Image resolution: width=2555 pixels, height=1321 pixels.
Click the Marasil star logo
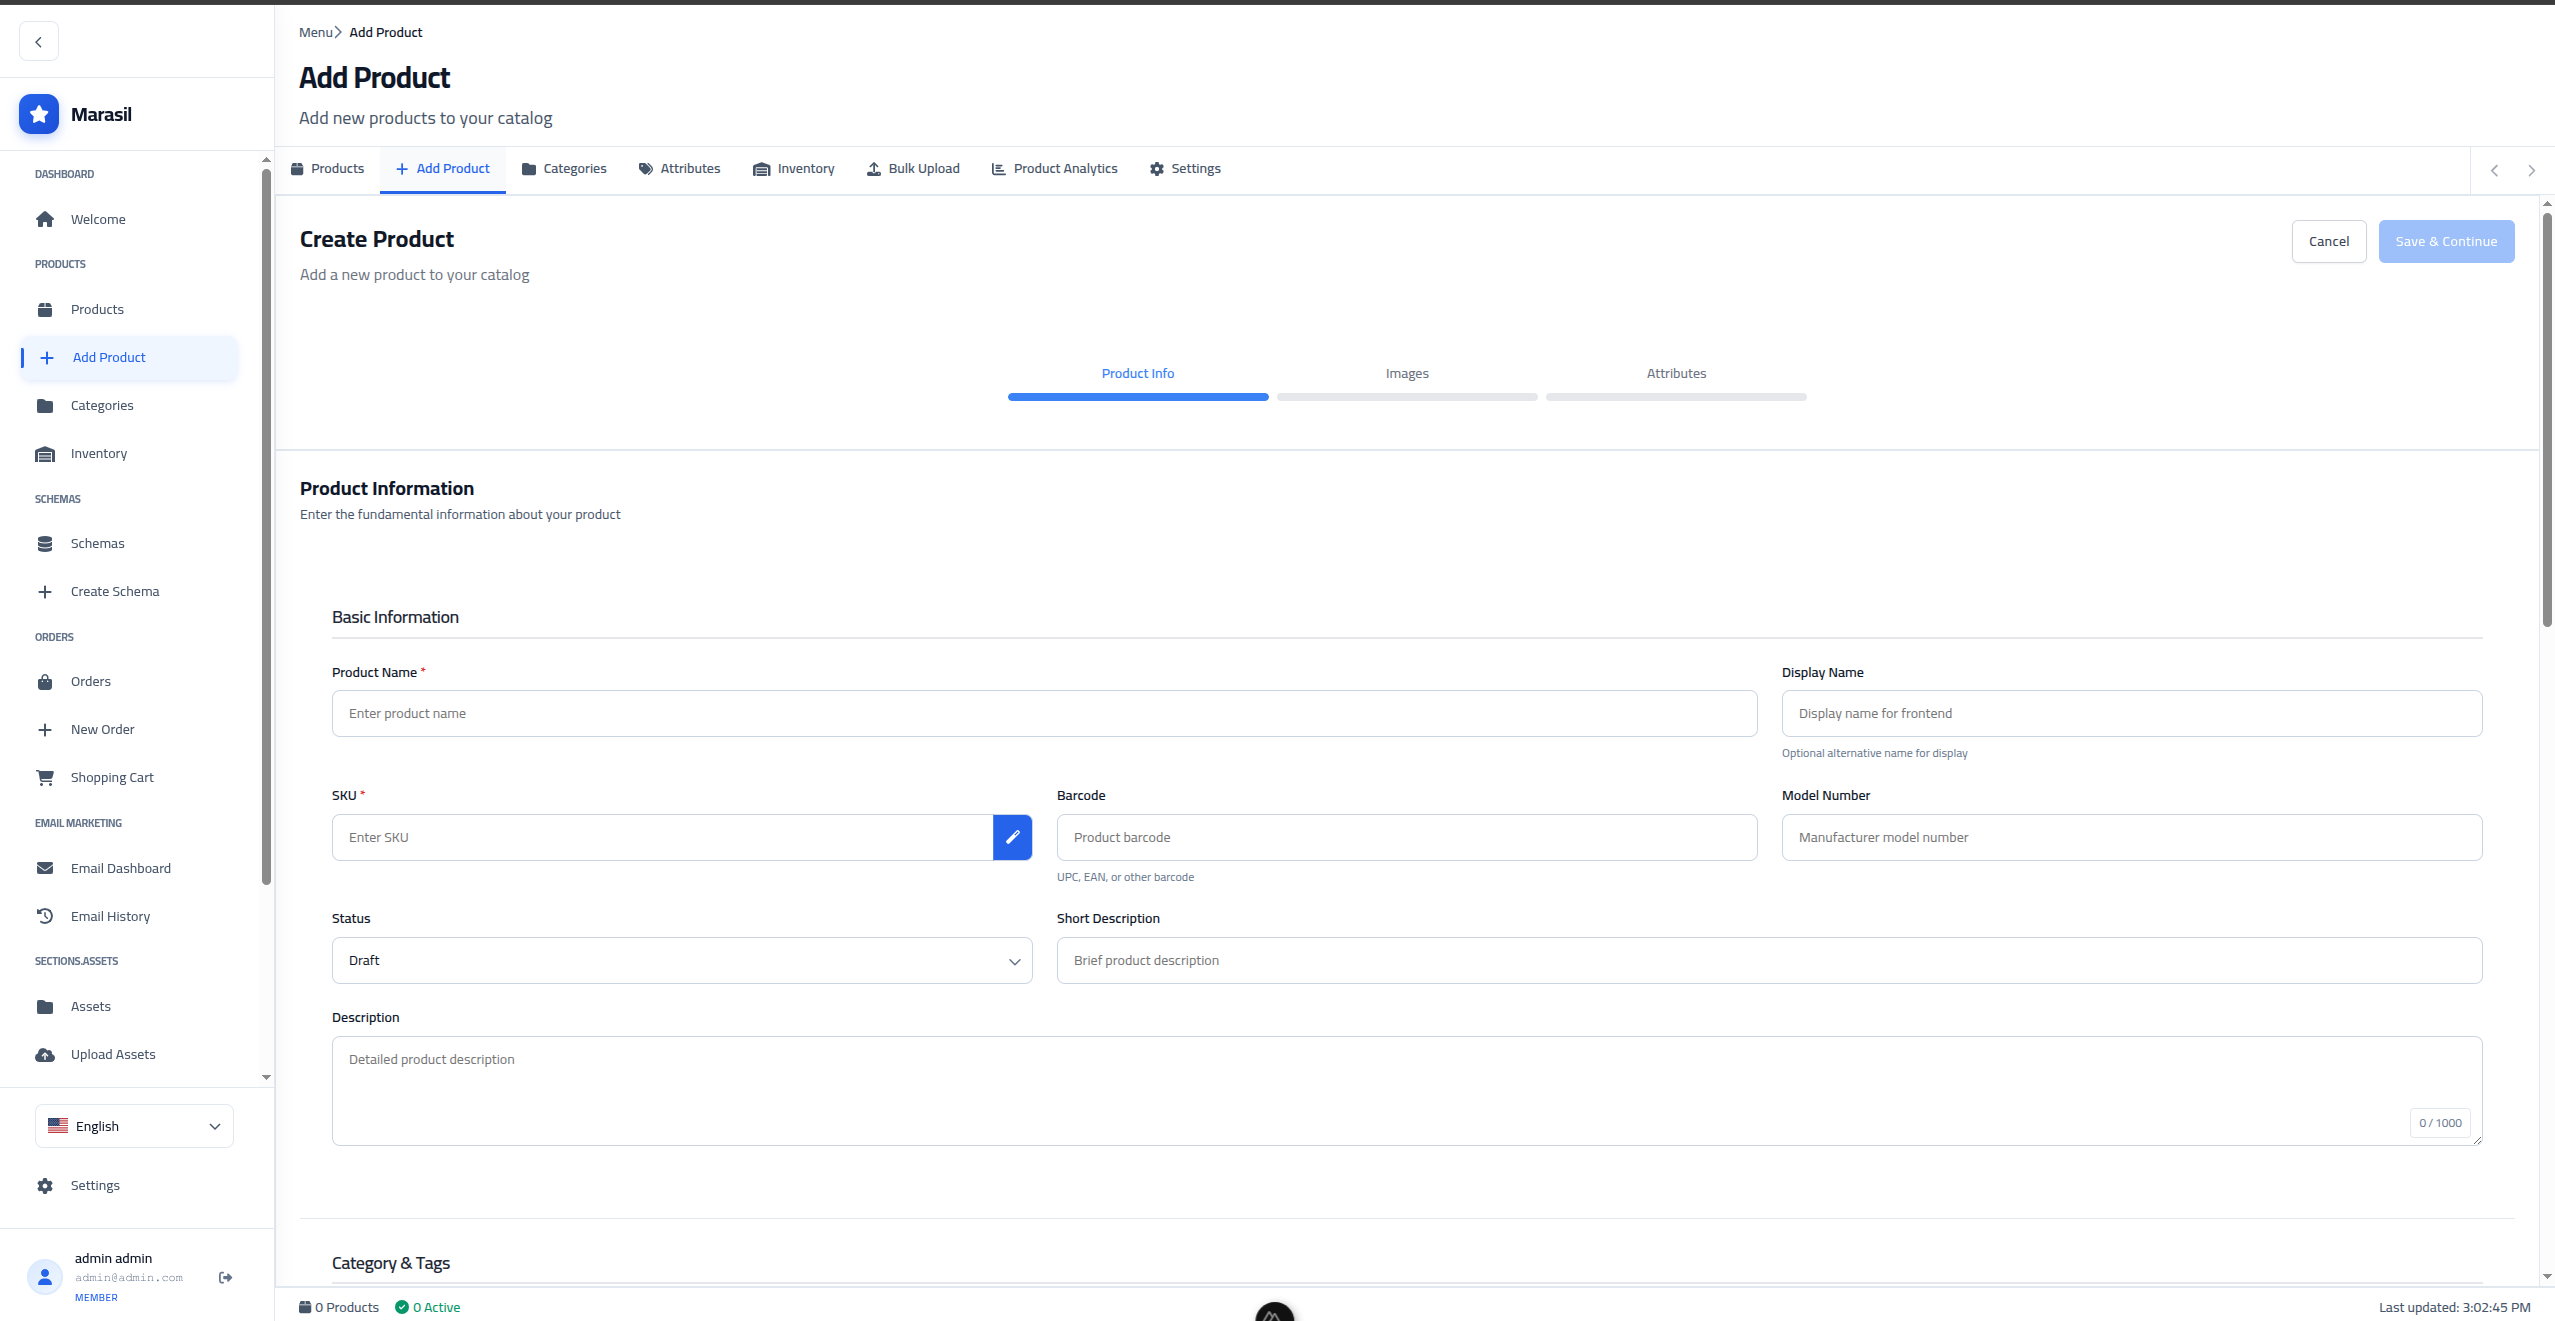39,114
